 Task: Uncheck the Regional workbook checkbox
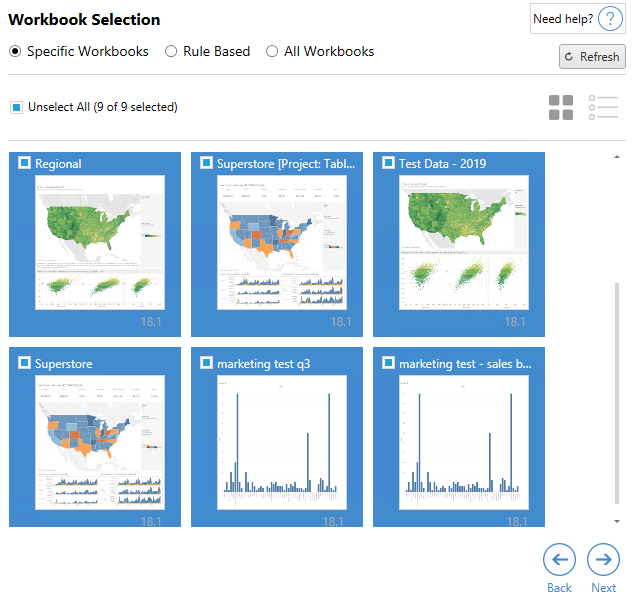tap(24, 164)
